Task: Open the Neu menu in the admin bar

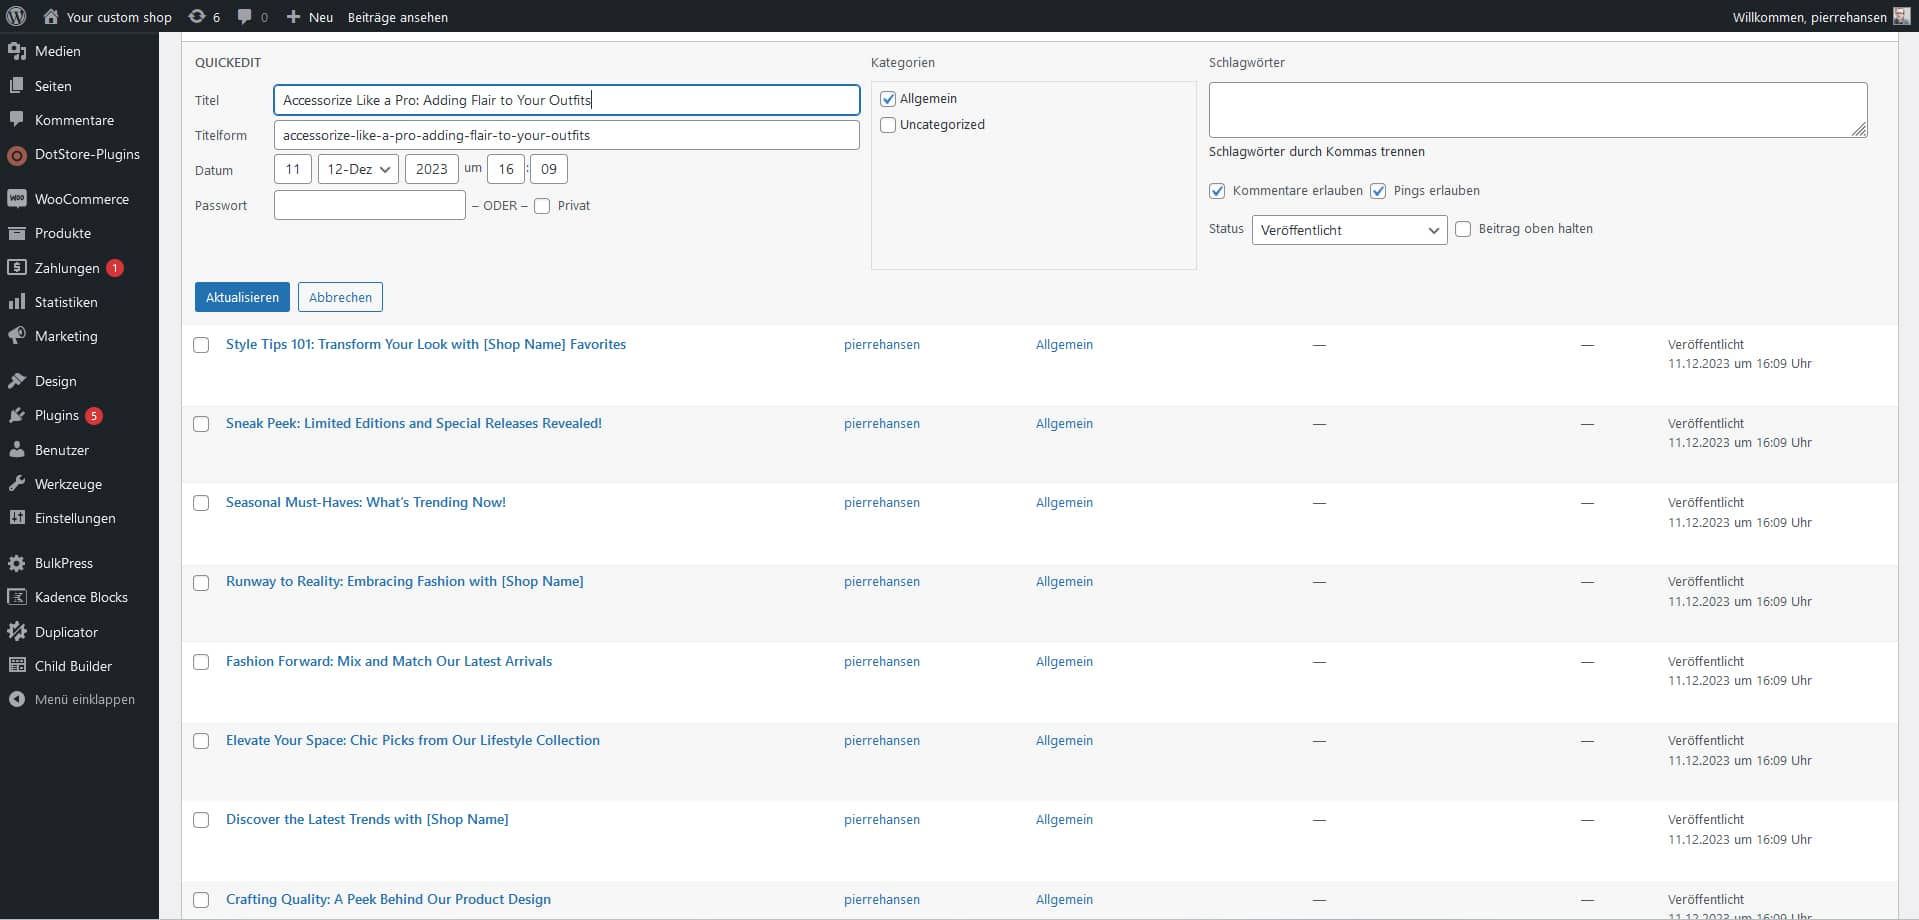Action: tap(309, 16)
